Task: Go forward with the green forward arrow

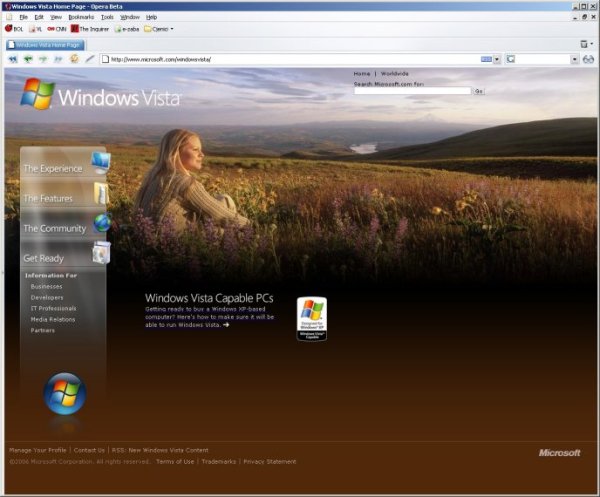Action: (x=43, y=59)
